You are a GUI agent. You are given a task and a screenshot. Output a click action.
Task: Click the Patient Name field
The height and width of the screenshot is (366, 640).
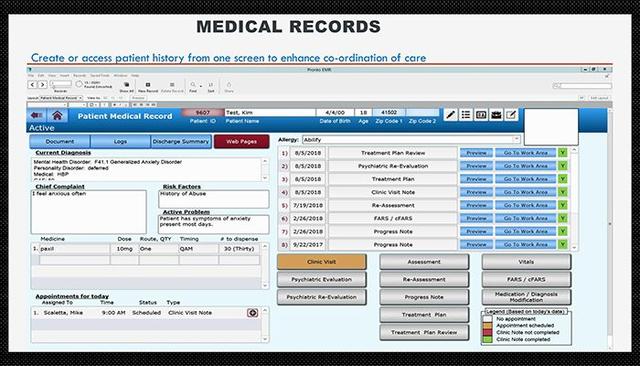pos(270,113)
